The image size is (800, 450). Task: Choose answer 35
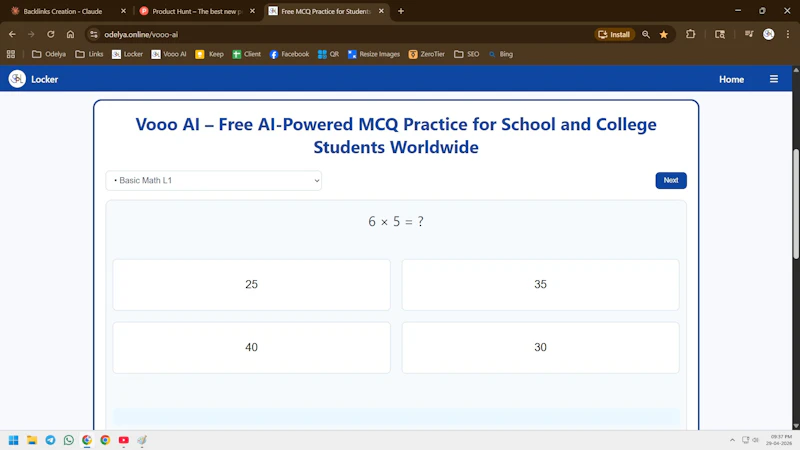540,285
